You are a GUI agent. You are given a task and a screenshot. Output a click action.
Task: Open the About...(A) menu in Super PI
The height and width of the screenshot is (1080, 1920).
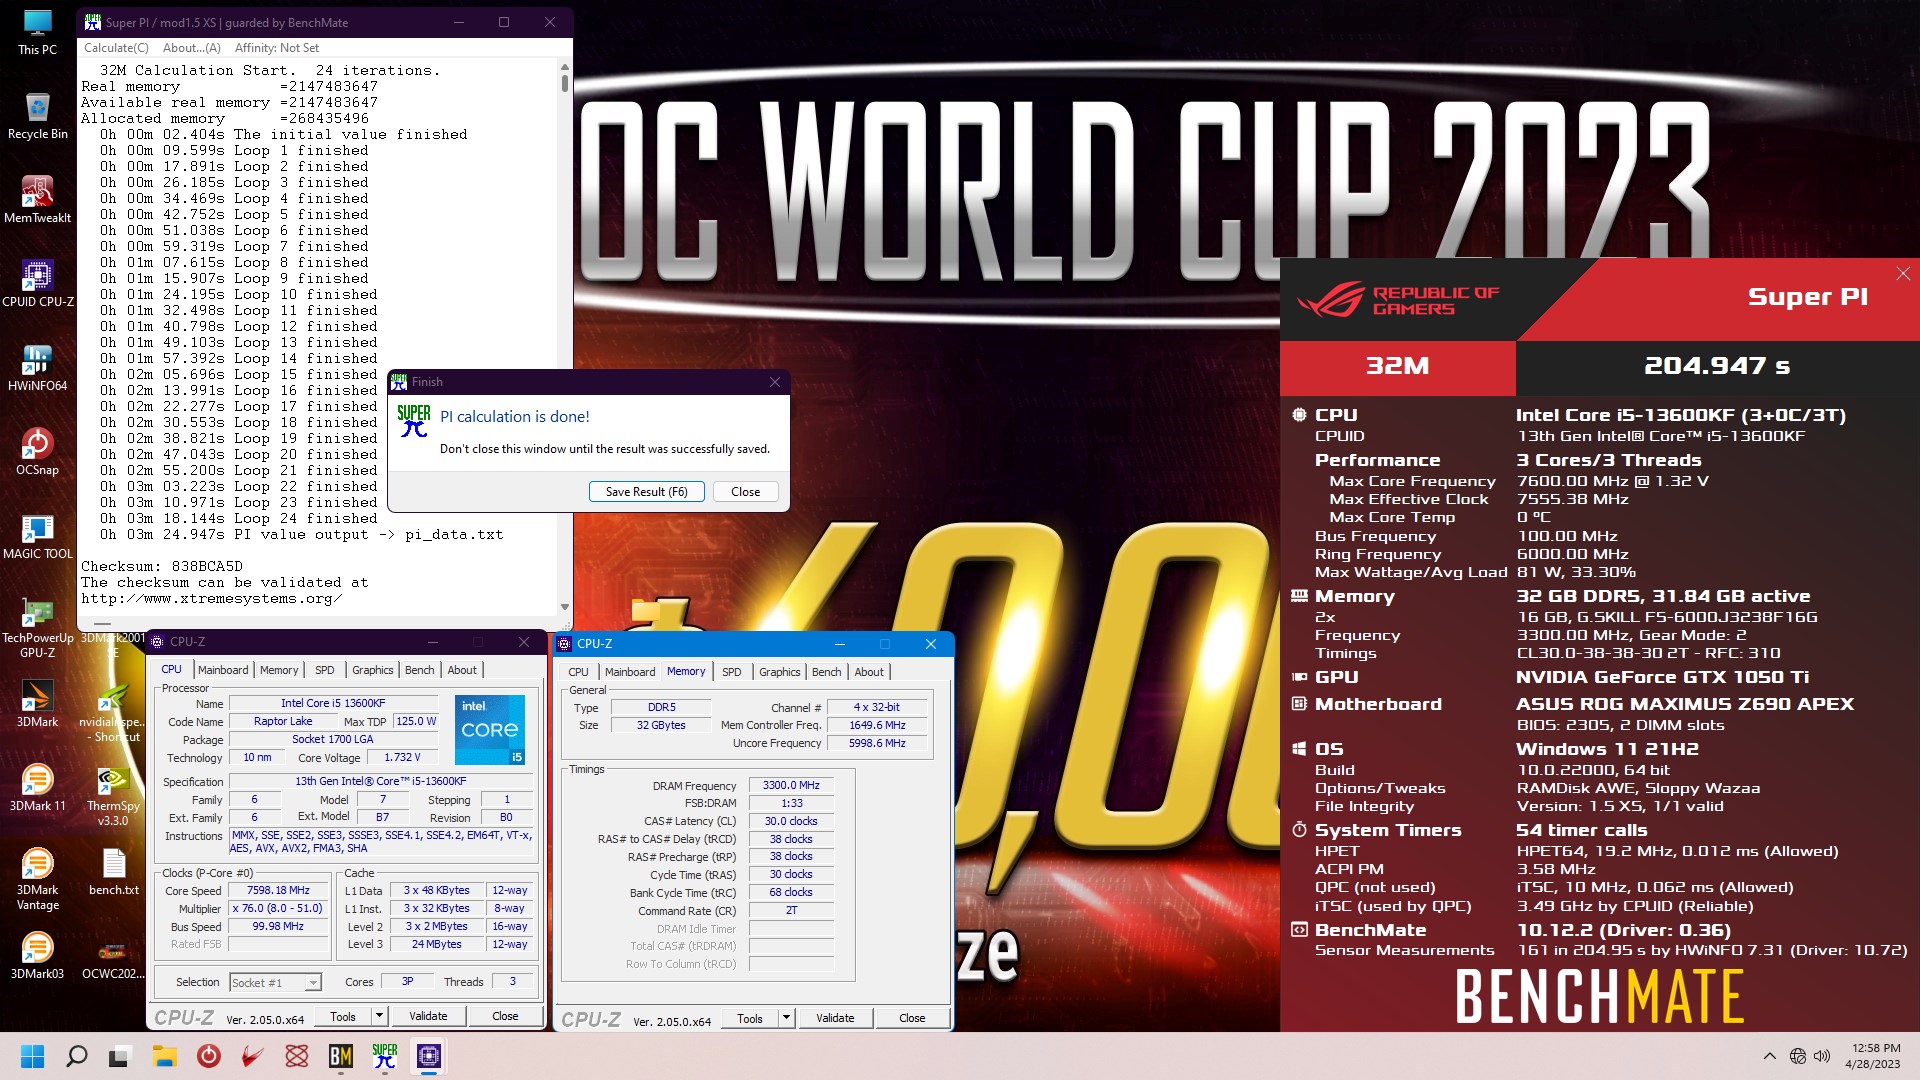tap(192, 48)
